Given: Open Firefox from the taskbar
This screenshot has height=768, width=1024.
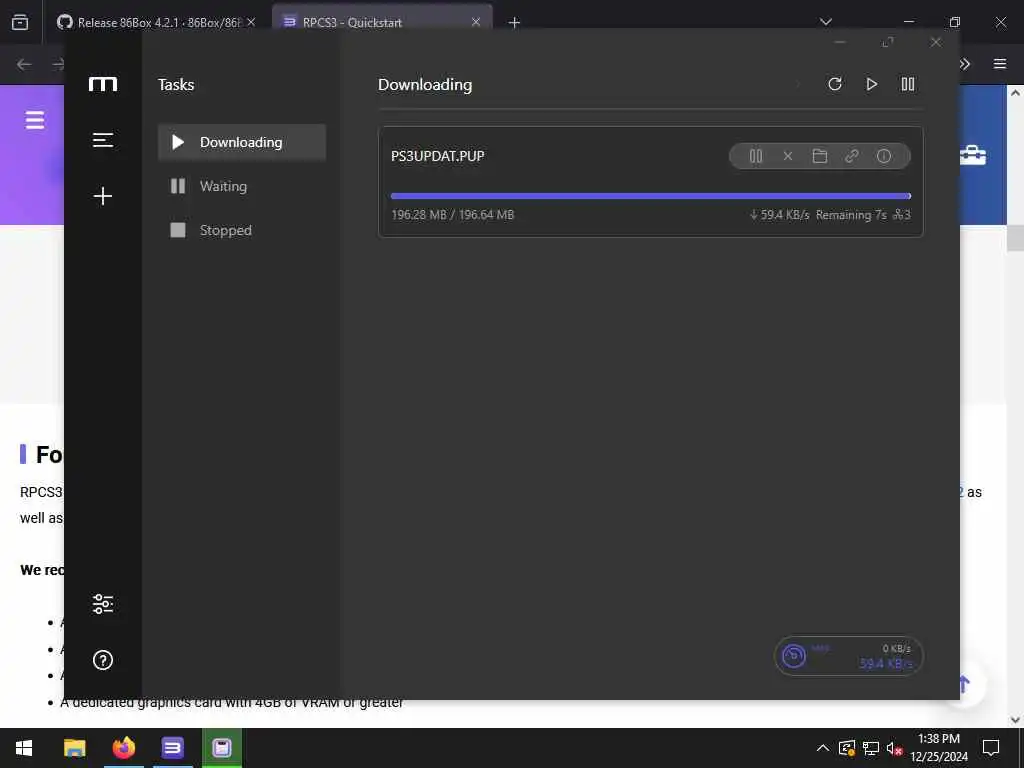Looking at the screenshot, I should [123, 748].
